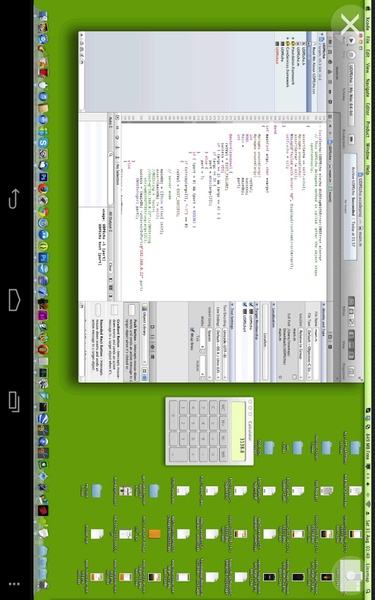Click the Finder icon in the Dock
Image resolution: width=375 pixels, height=600 pixels.
(x=43, y=16)
